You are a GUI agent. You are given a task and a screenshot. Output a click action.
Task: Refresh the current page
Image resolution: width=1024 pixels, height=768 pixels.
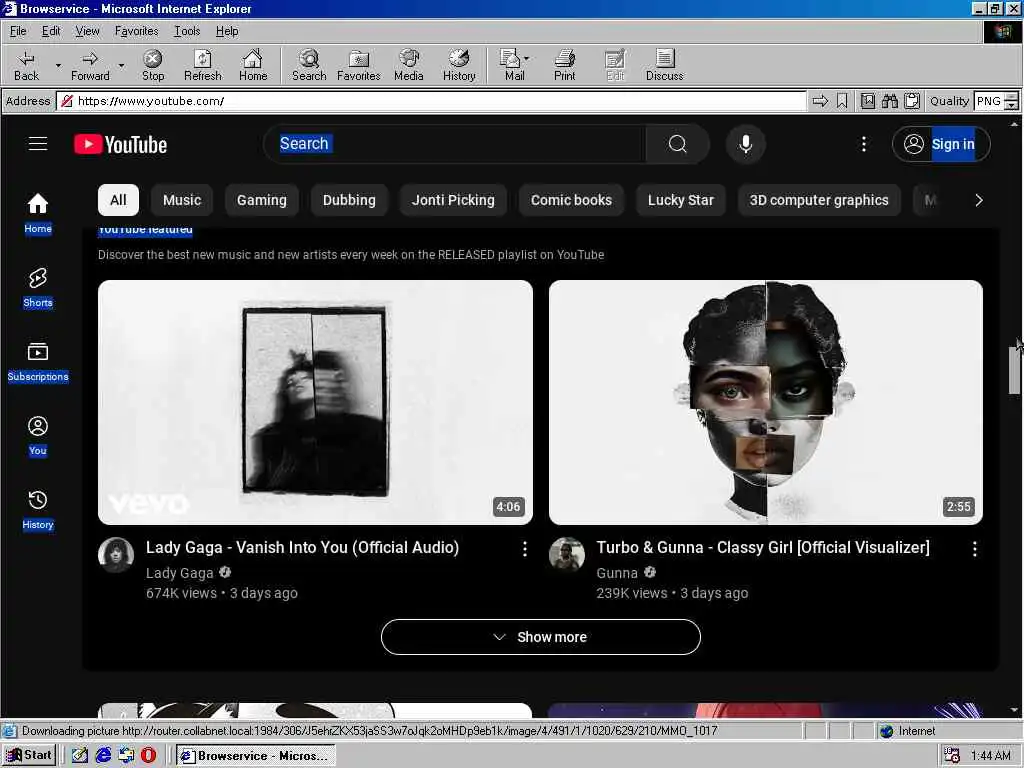[202, 65]
